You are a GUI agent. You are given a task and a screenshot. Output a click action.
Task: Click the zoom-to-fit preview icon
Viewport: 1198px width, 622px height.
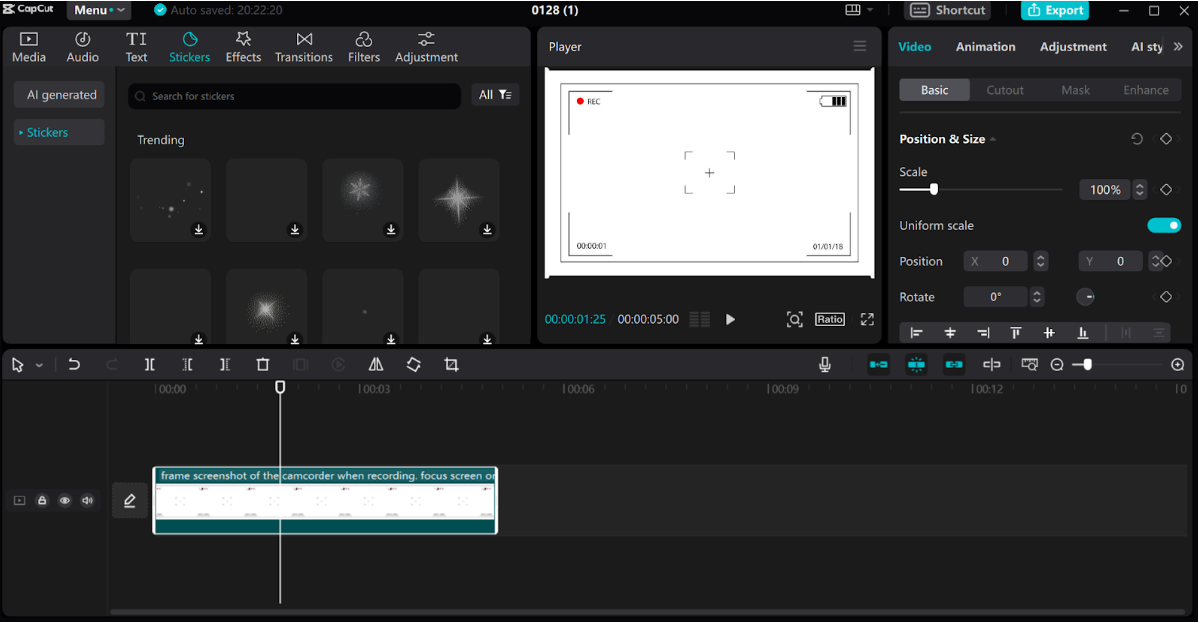coord(795,319)
